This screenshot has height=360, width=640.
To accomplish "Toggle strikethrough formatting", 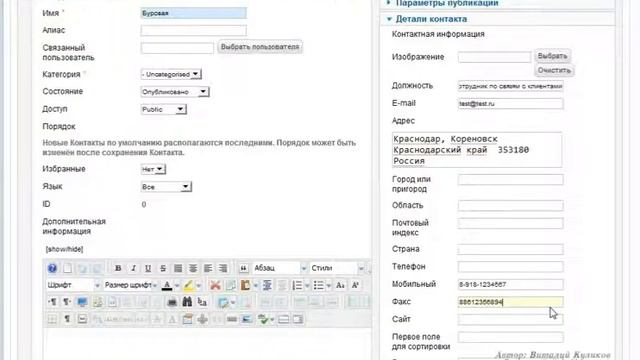I will (x=163, y=268).
